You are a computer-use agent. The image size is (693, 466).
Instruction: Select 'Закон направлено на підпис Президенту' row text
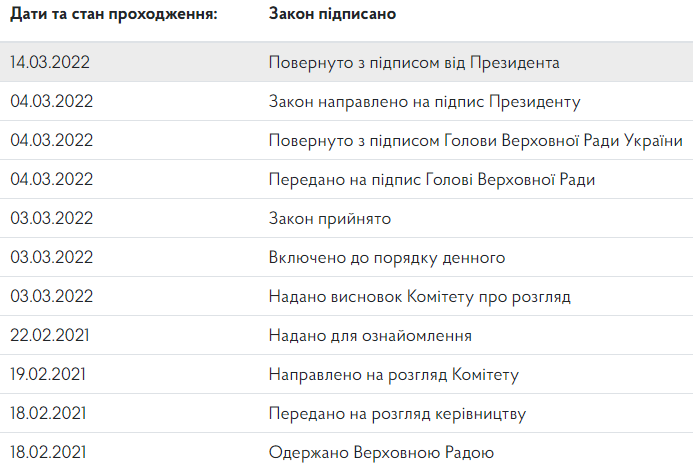[425, 101]
